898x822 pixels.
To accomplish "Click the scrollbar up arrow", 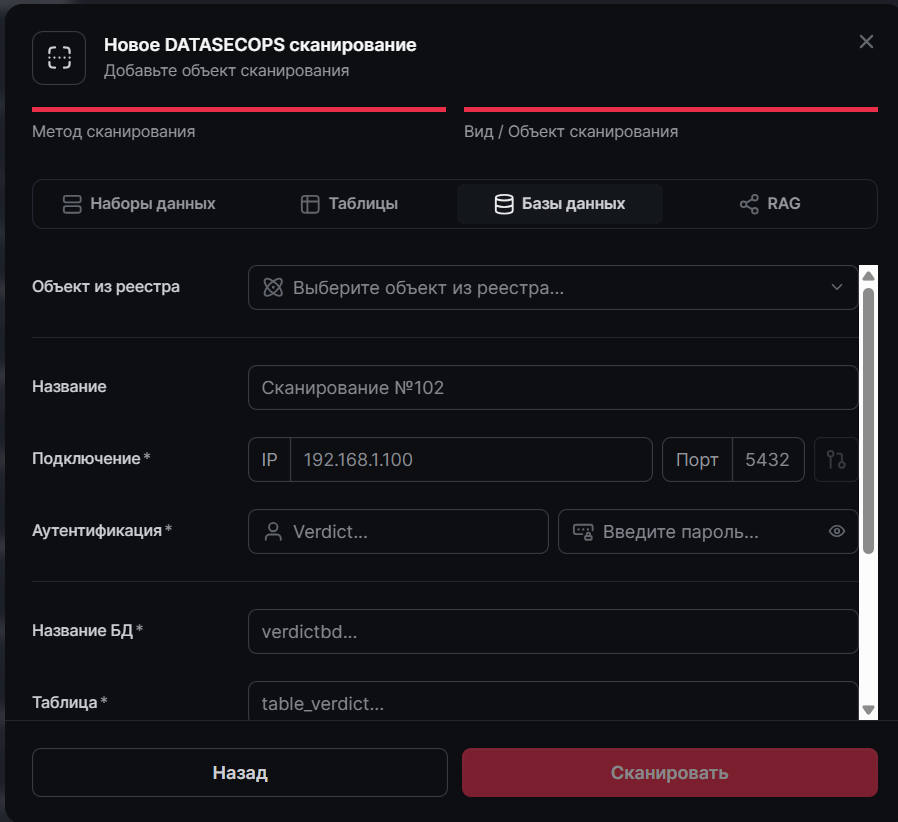I will tap(868, 276).
